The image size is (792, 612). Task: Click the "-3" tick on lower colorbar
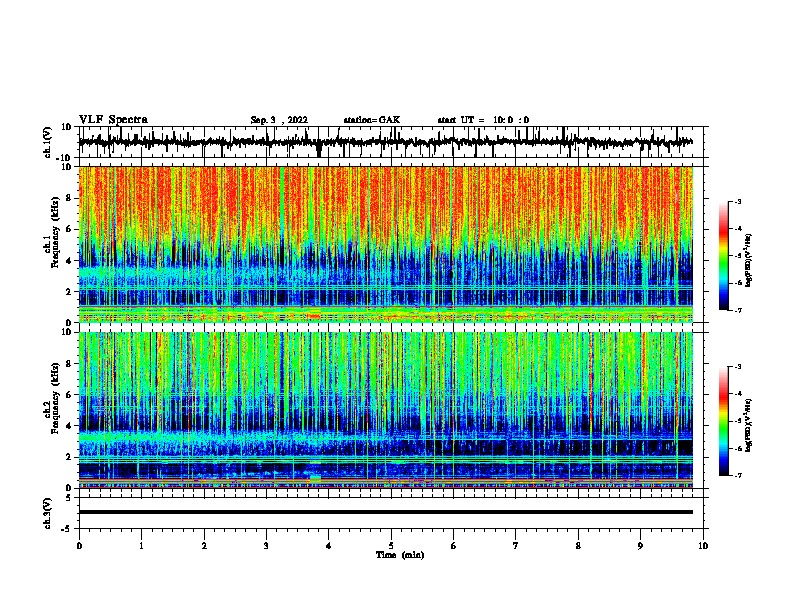(738, 367)
